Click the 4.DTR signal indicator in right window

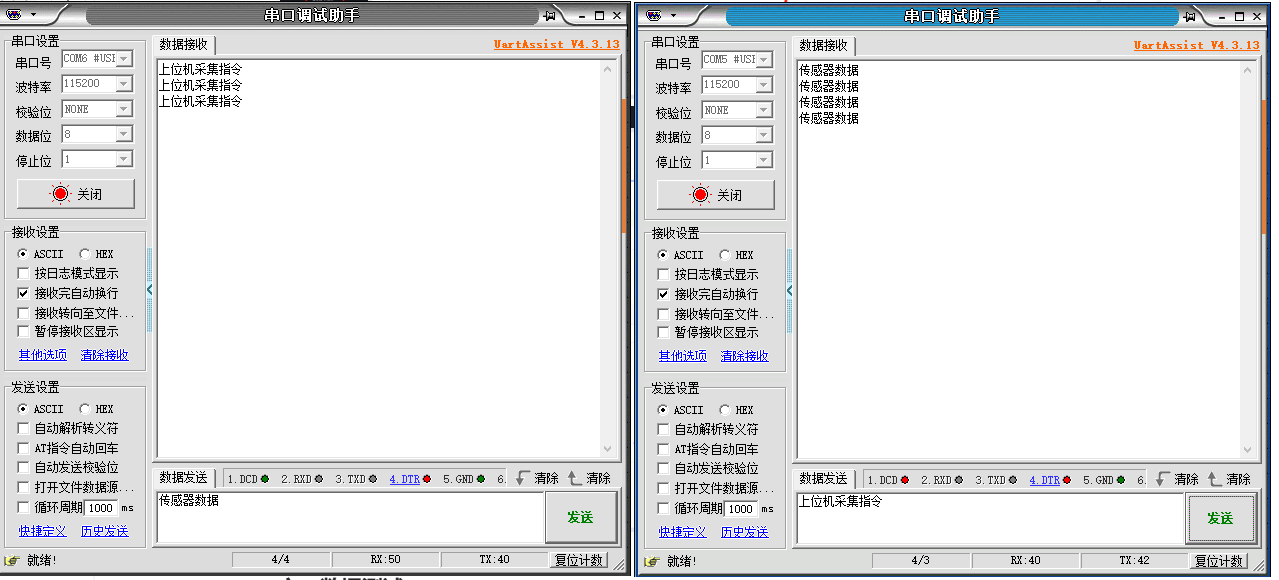click(x=1046, y=480)
